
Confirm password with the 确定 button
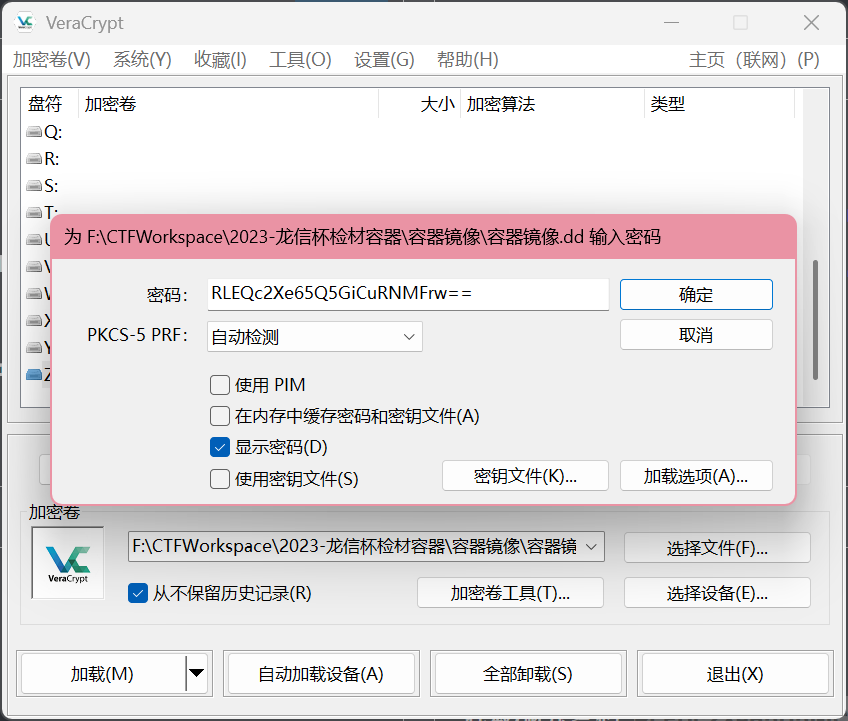pos(696,295)
